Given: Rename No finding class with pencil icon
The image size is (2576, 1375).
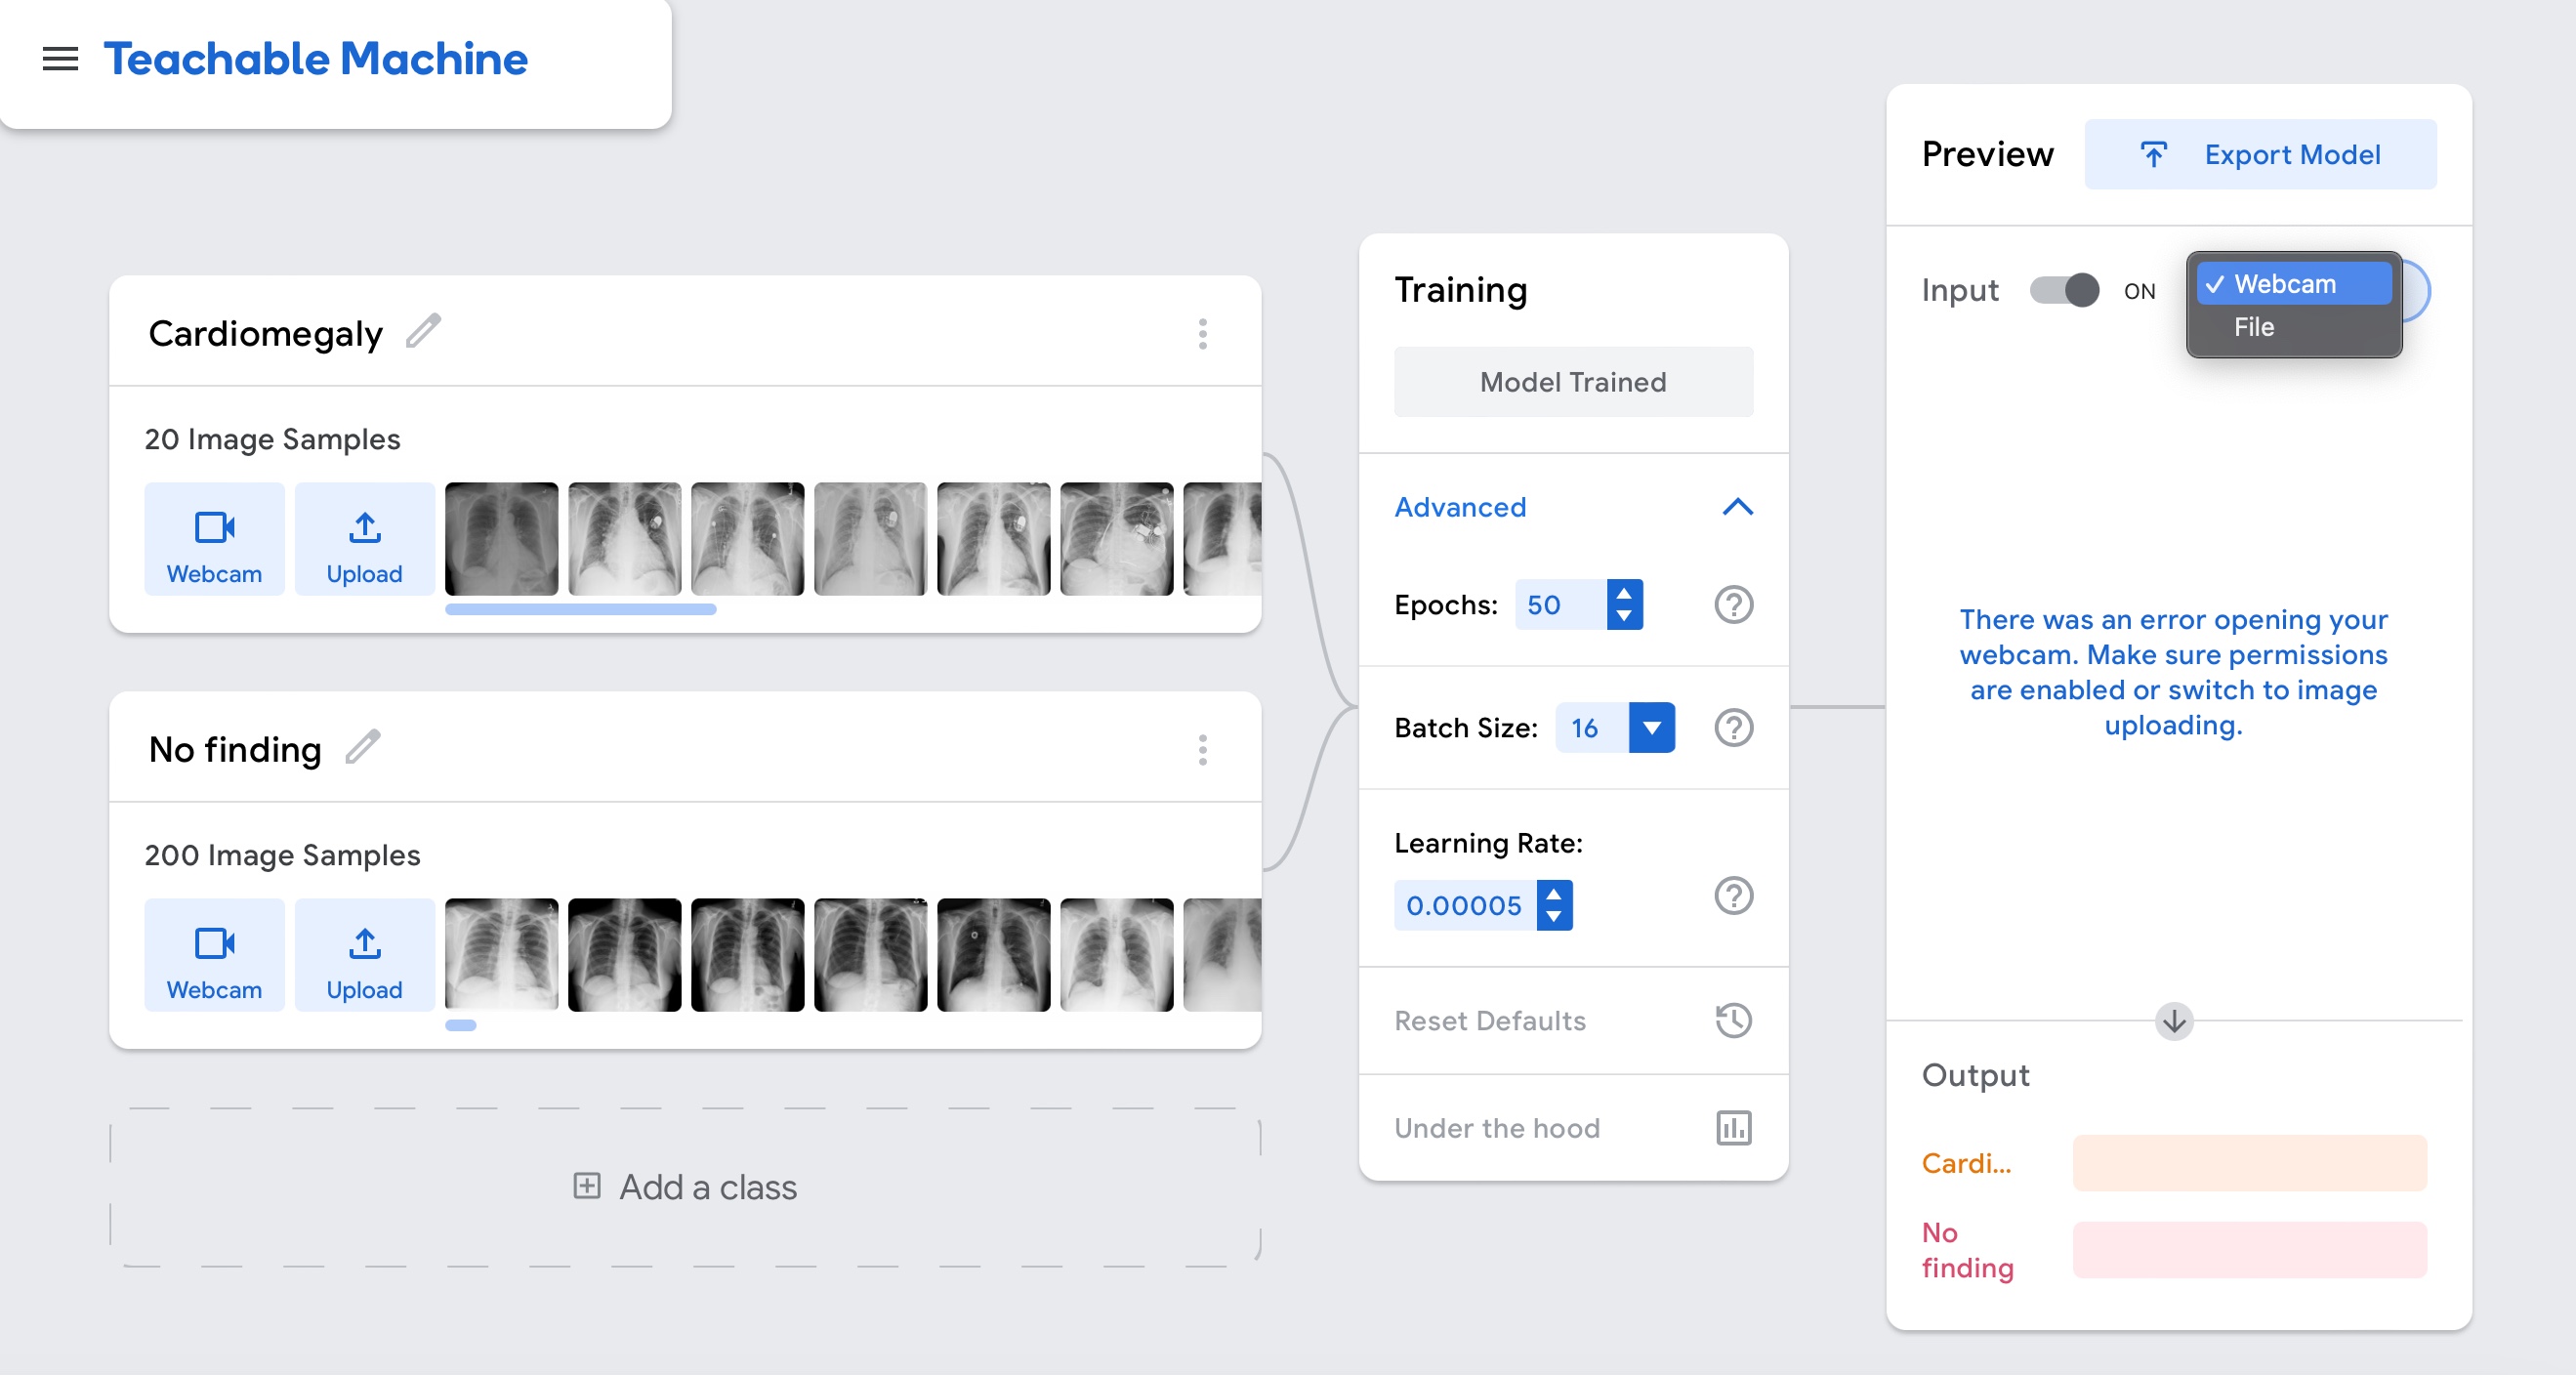Looking at the screenshot, I should coord(363,747).
